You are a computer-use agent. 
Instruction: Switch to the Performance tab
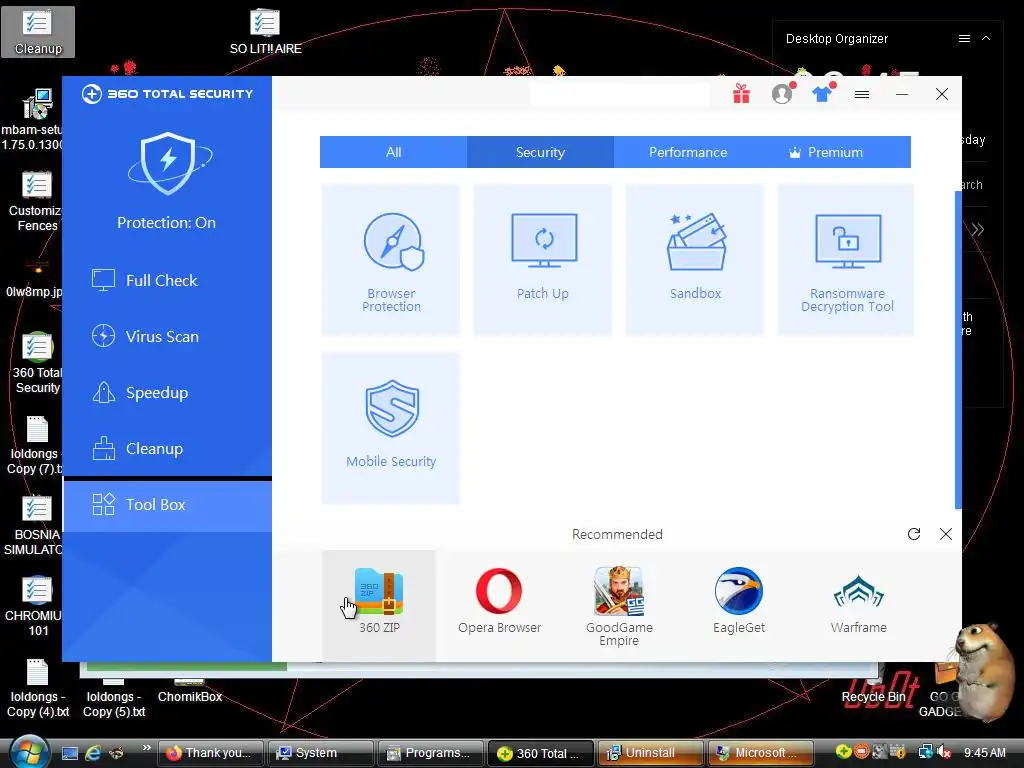(x=688, y=152)
